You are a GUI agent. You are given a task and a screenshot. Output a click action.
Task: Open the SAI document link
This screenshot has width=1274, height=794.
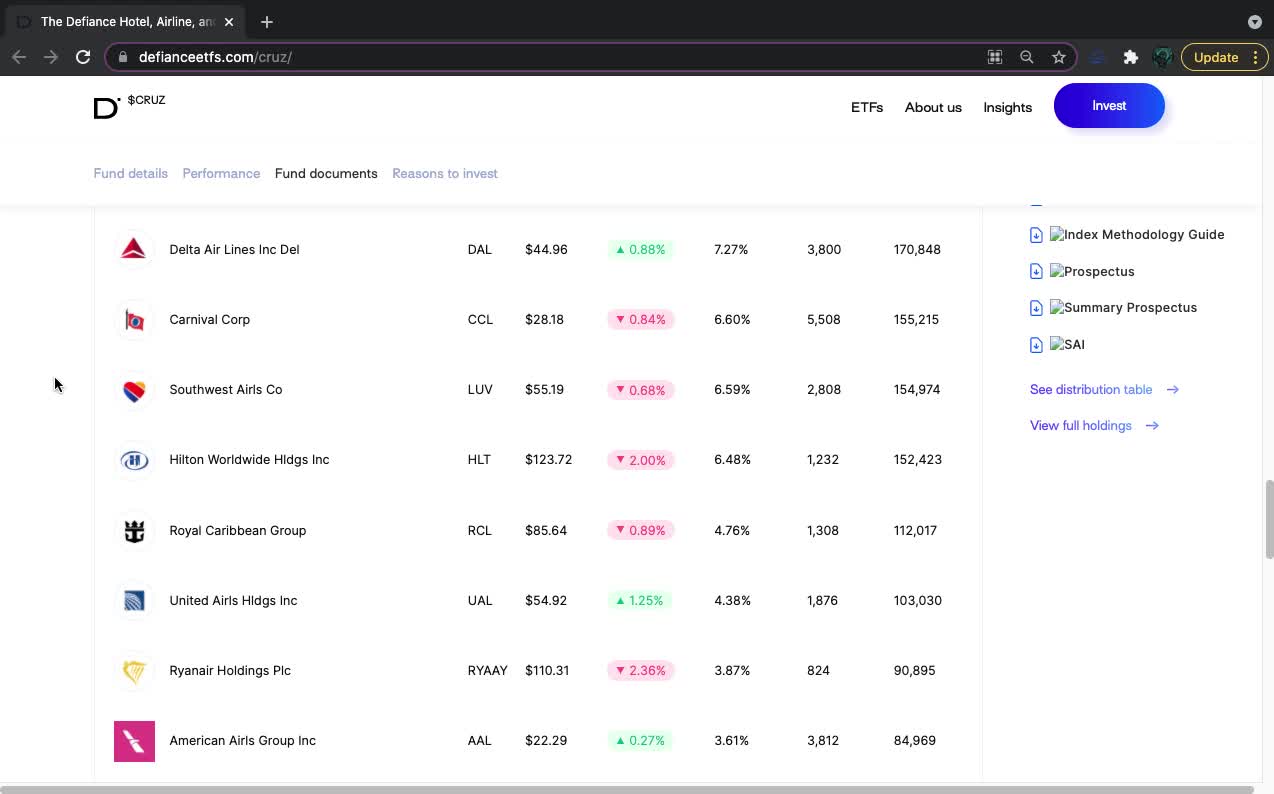[x=1067, y=345]
